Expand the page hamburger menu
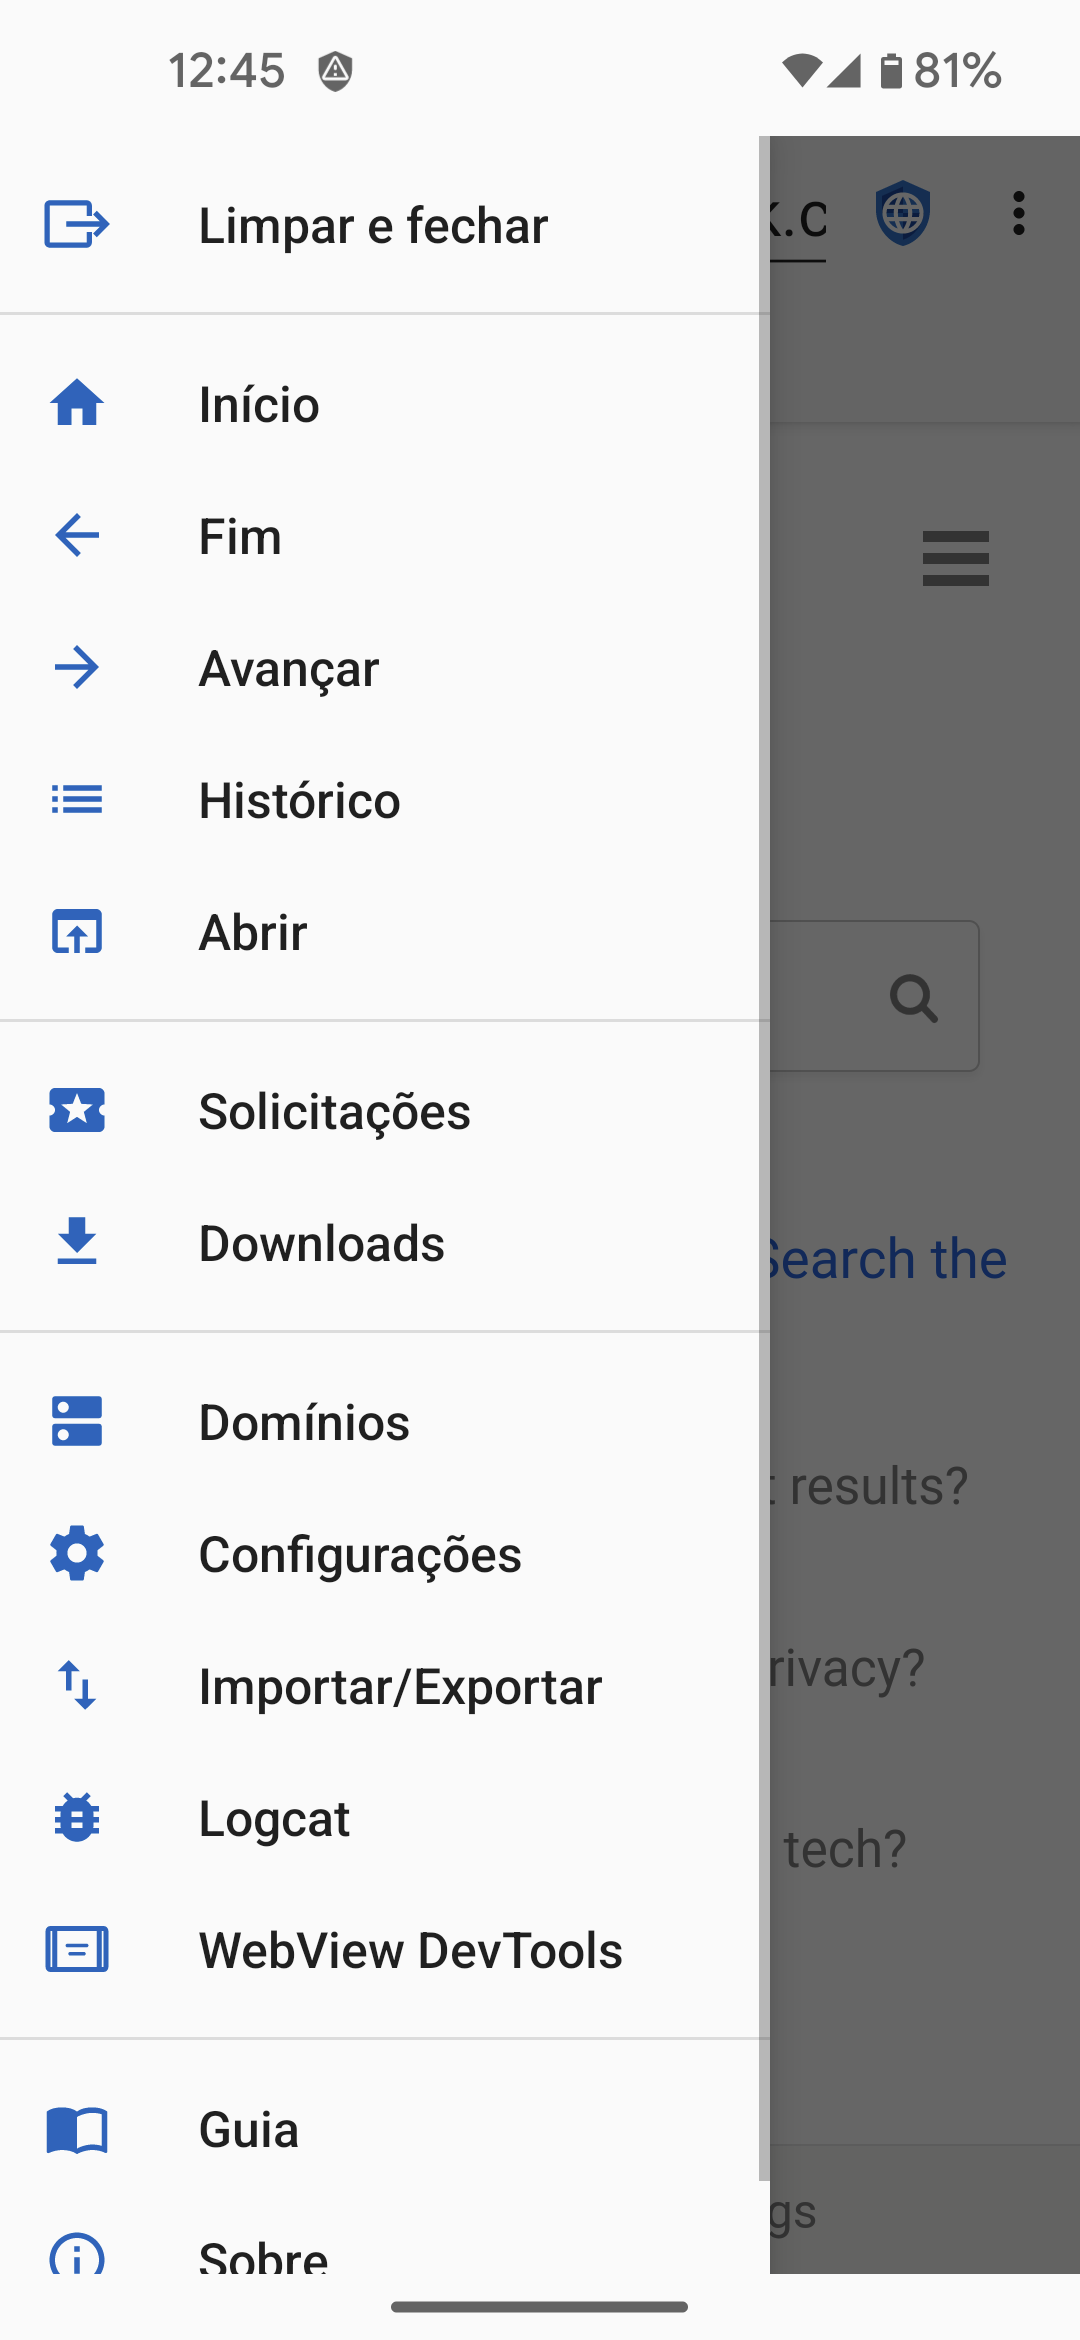 (x=955, y=558)
